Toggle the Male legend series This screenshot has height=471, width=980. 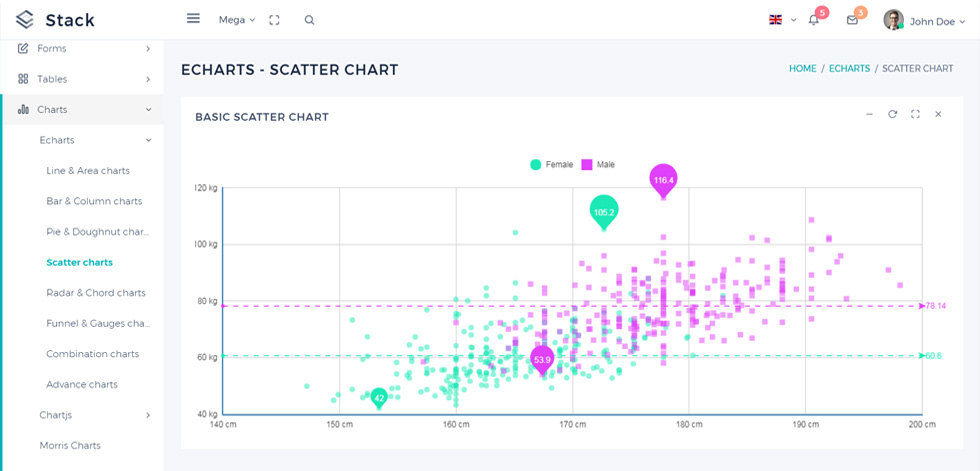click(x=598, y=165)
